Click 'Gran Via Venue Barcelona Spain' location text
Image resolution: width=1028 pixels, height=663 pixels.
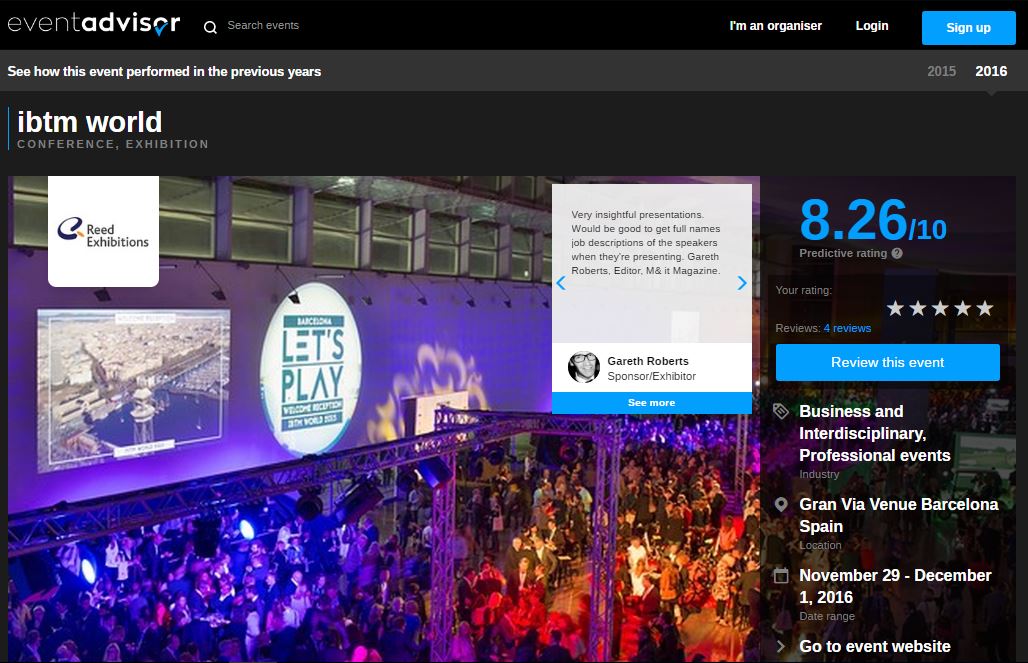[898, 515]
